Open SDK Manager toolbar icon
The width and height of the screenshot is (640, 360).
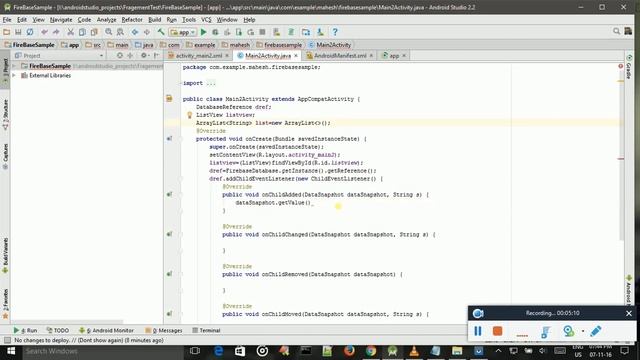coord(320,32)
